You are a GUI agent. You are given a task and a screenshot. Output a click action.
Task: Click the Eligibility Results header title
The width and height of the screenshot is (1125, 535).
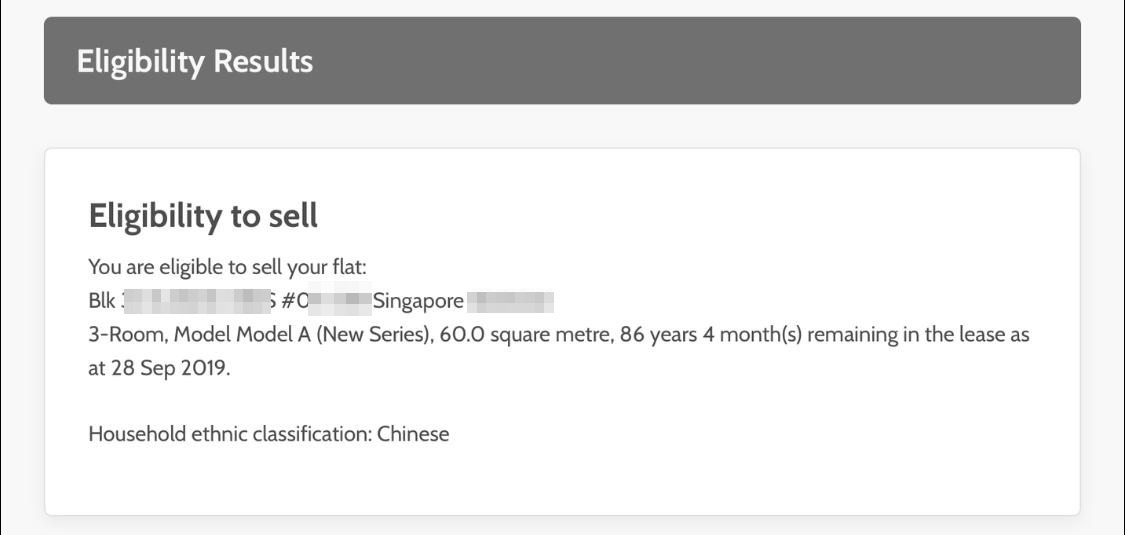click(x=195, y=62)
